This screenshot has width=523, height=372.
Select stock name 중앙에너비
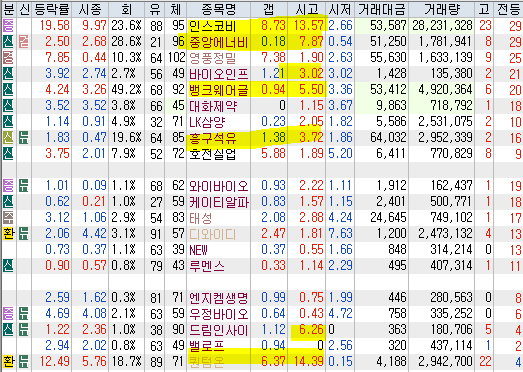coord(218,42)
